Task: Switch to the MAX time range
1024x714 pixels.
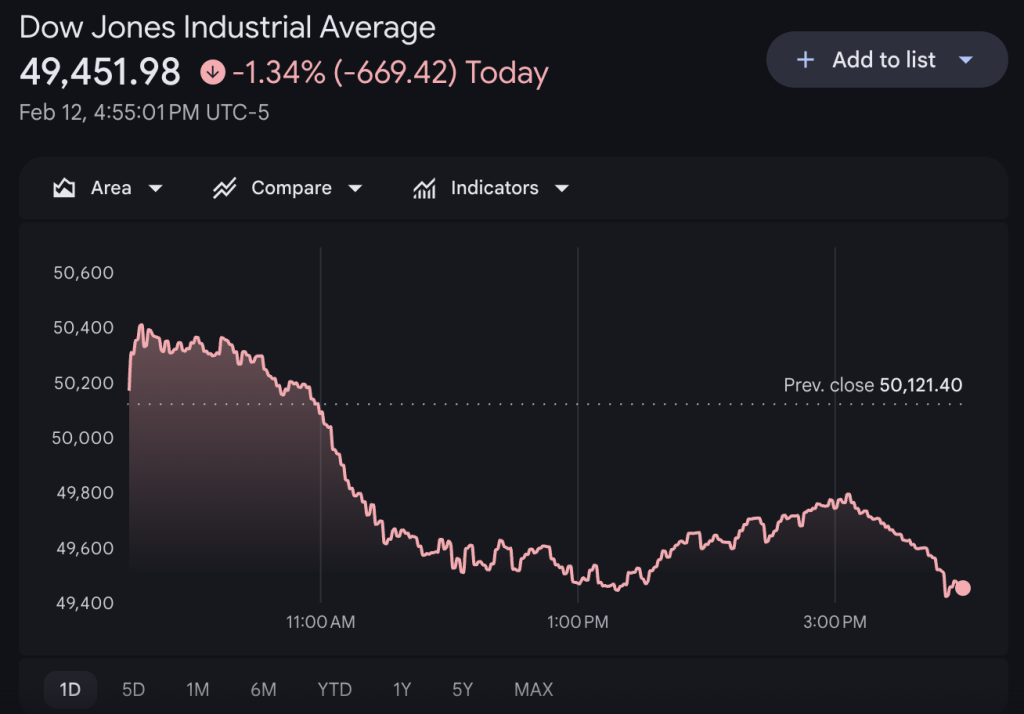Action: point(533,689)
